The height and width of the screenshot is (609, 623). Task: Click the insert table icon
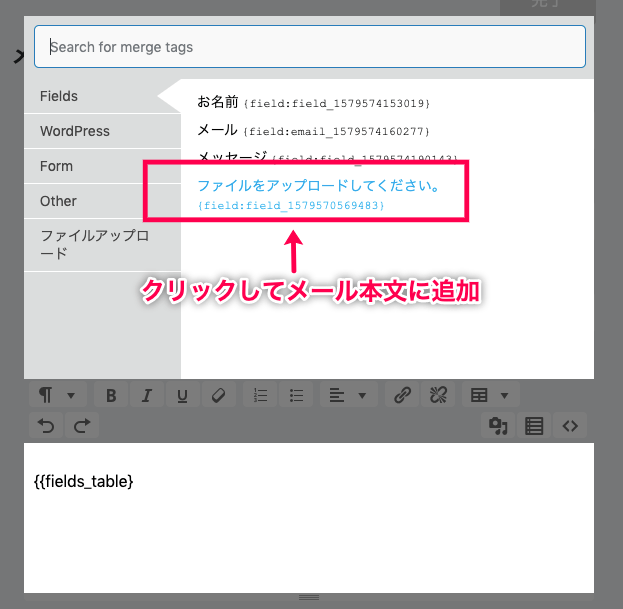479,395
